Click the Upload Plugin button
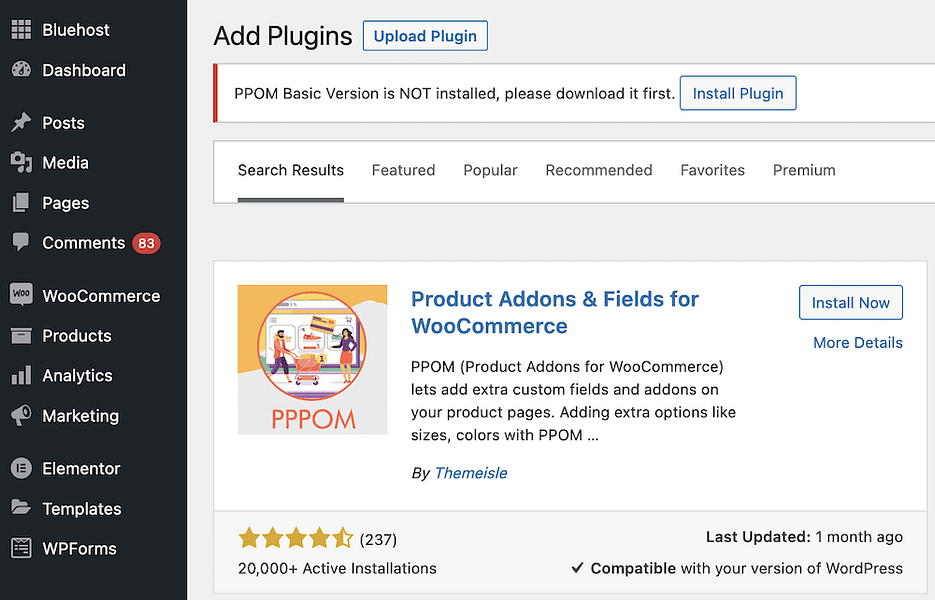 [x=424, y=35]
